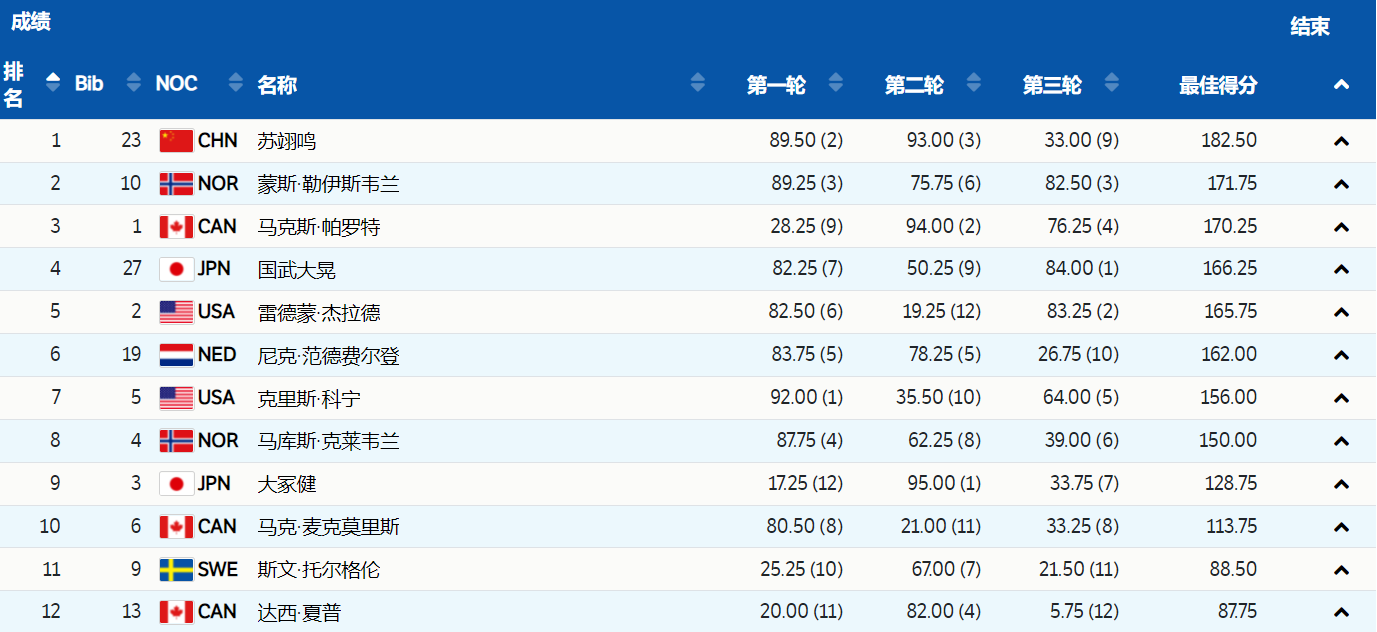
Task: Sort by the Bib number column
Action: pos(134,84)
